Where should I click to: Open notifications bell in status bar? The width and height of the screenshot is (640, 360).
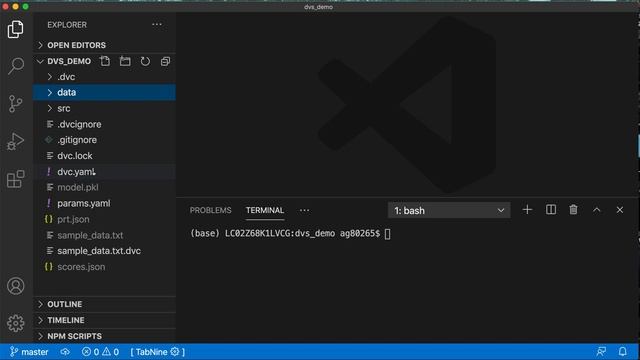[622, 351]
